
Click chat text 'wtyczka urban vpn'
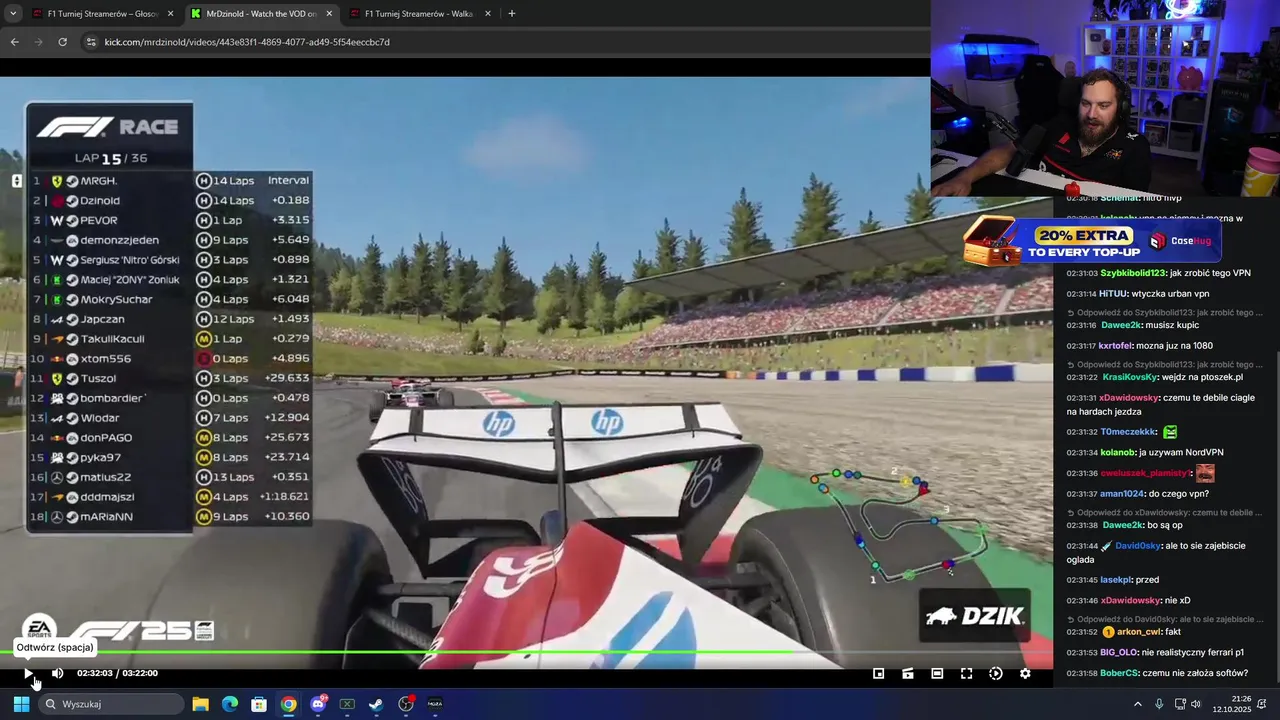1171,294
